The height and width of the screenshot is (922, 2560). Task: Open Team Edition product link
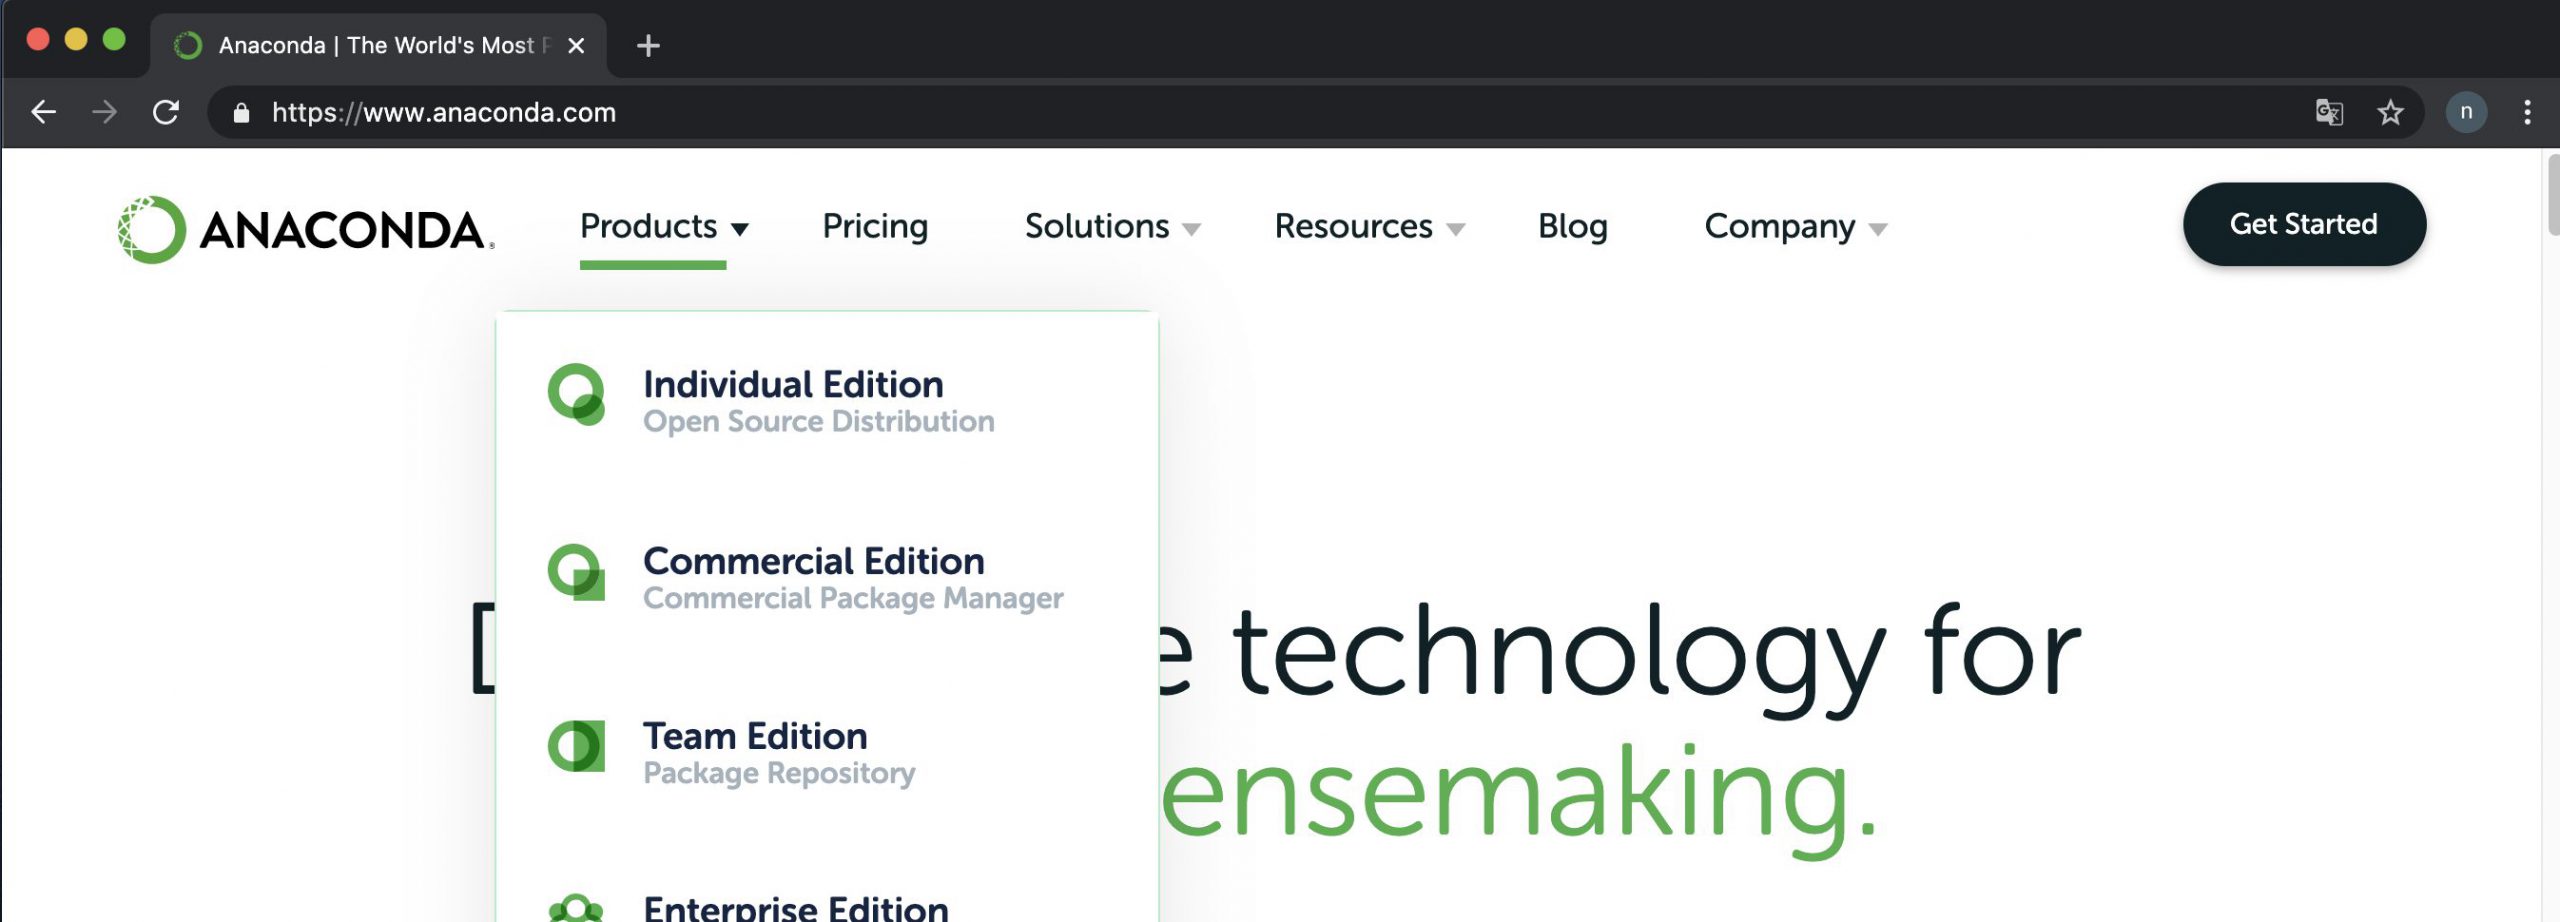tap(755, 736)
